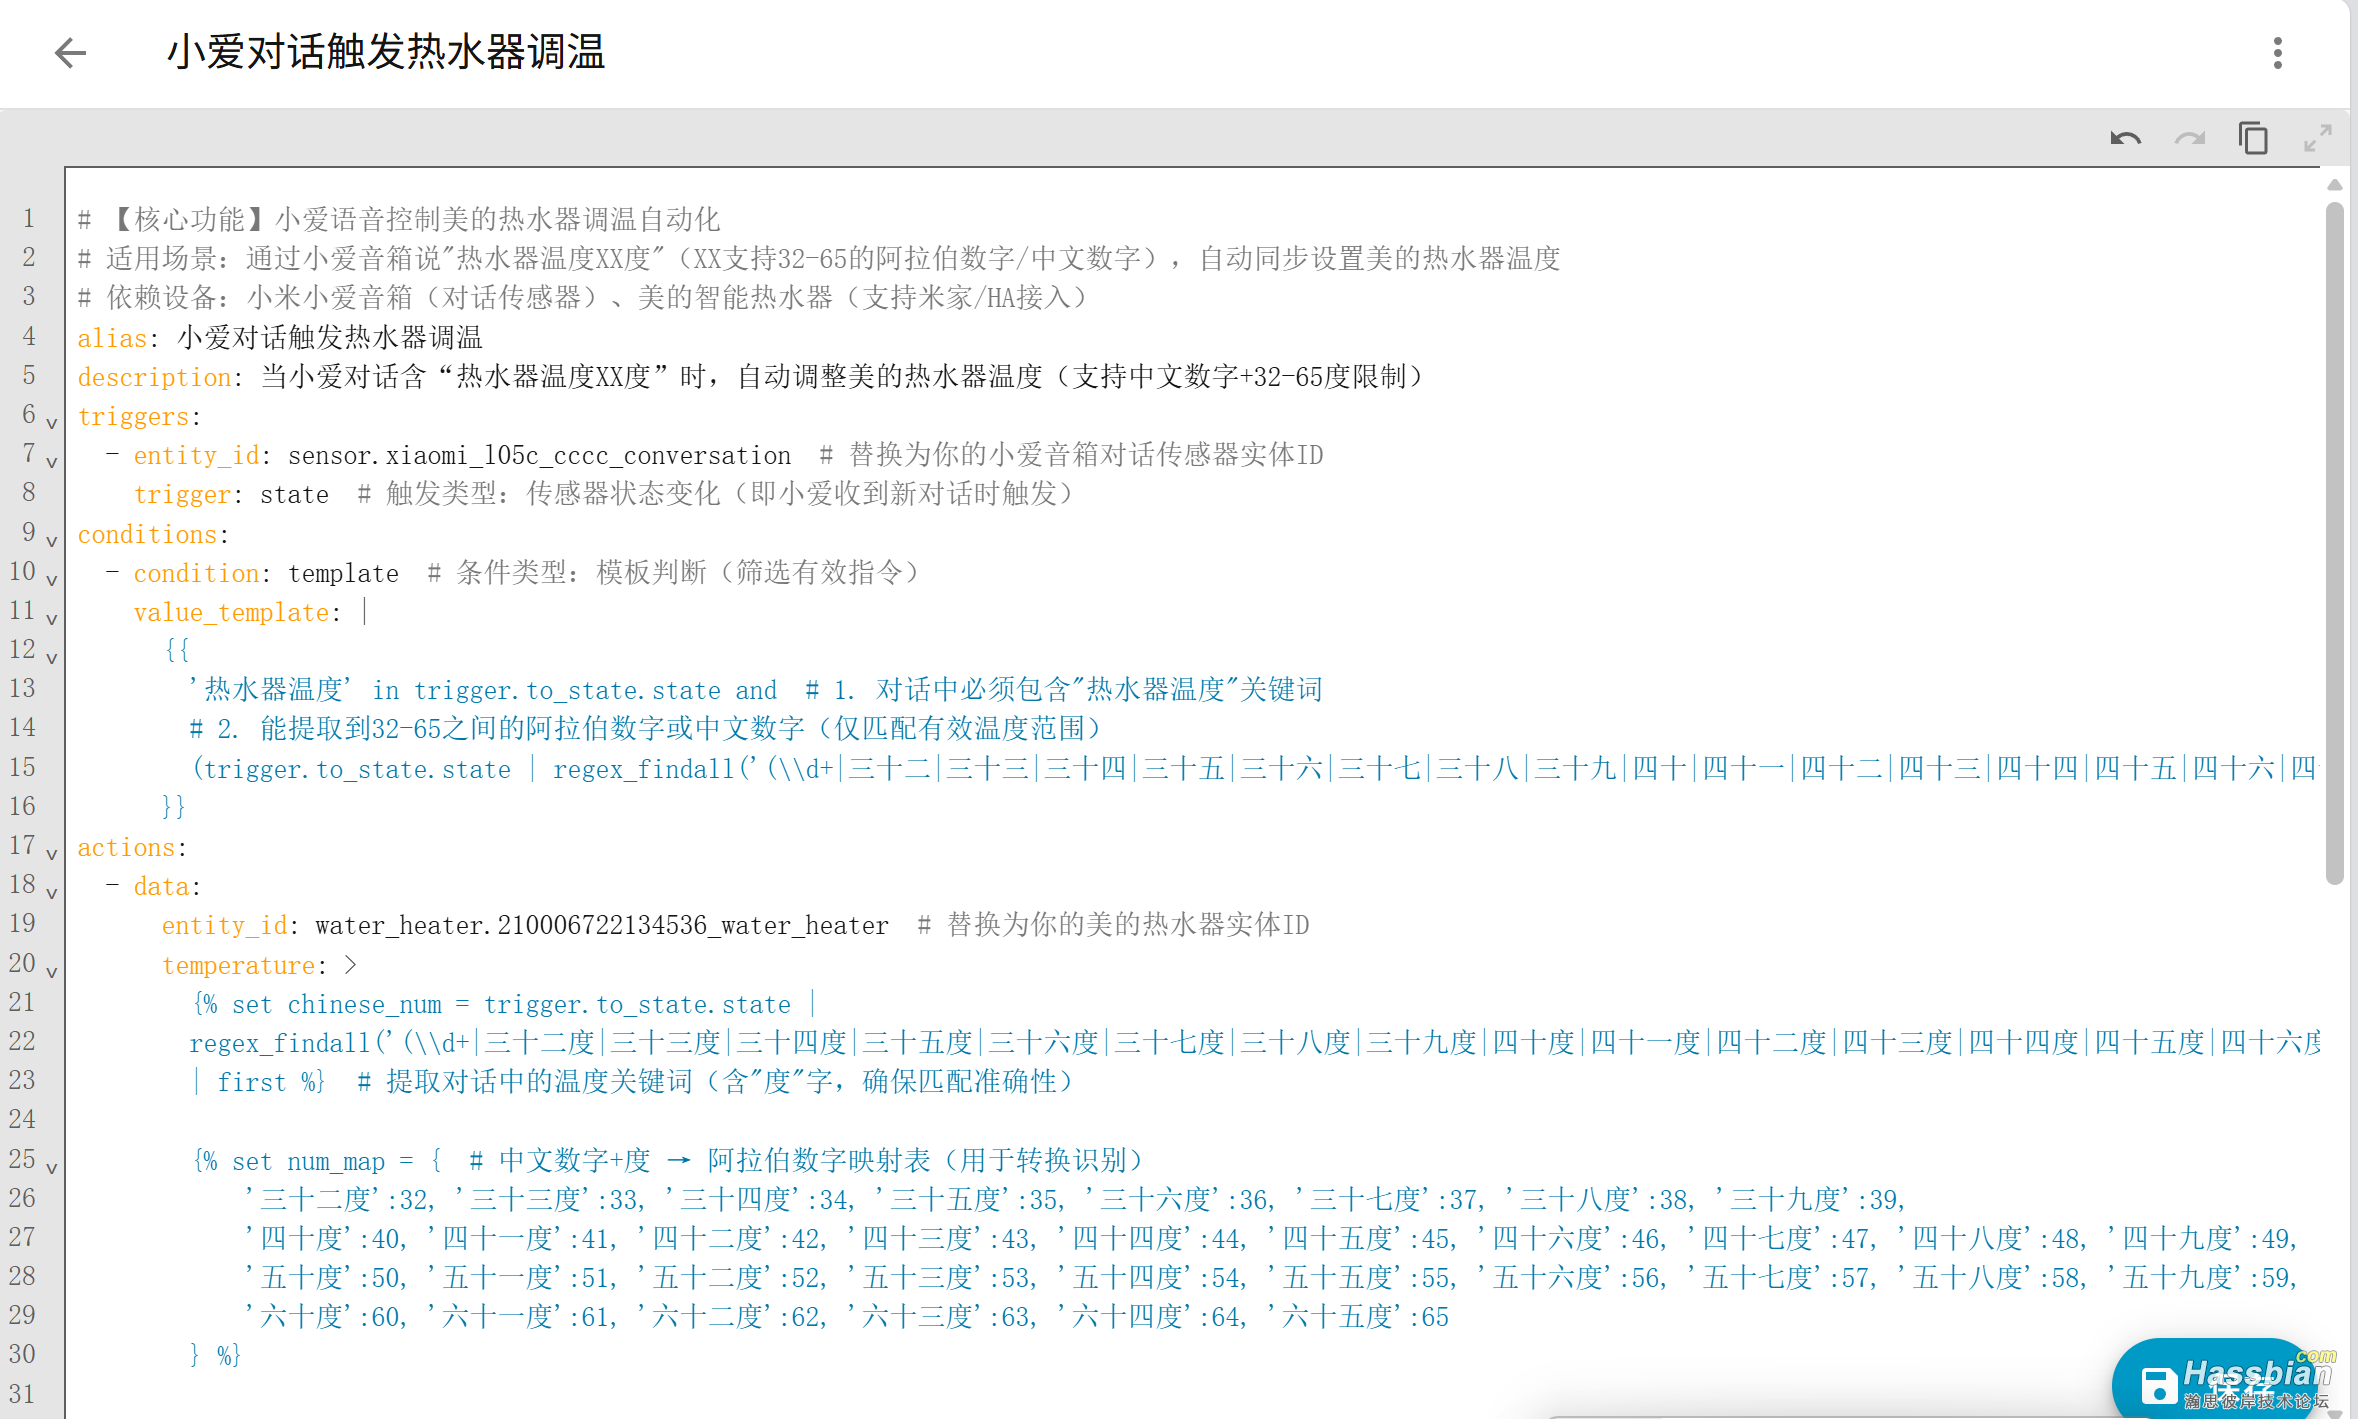Collapse the conditions section on line 9
The image size is (2358, 1419).
(x=51, y=540)
